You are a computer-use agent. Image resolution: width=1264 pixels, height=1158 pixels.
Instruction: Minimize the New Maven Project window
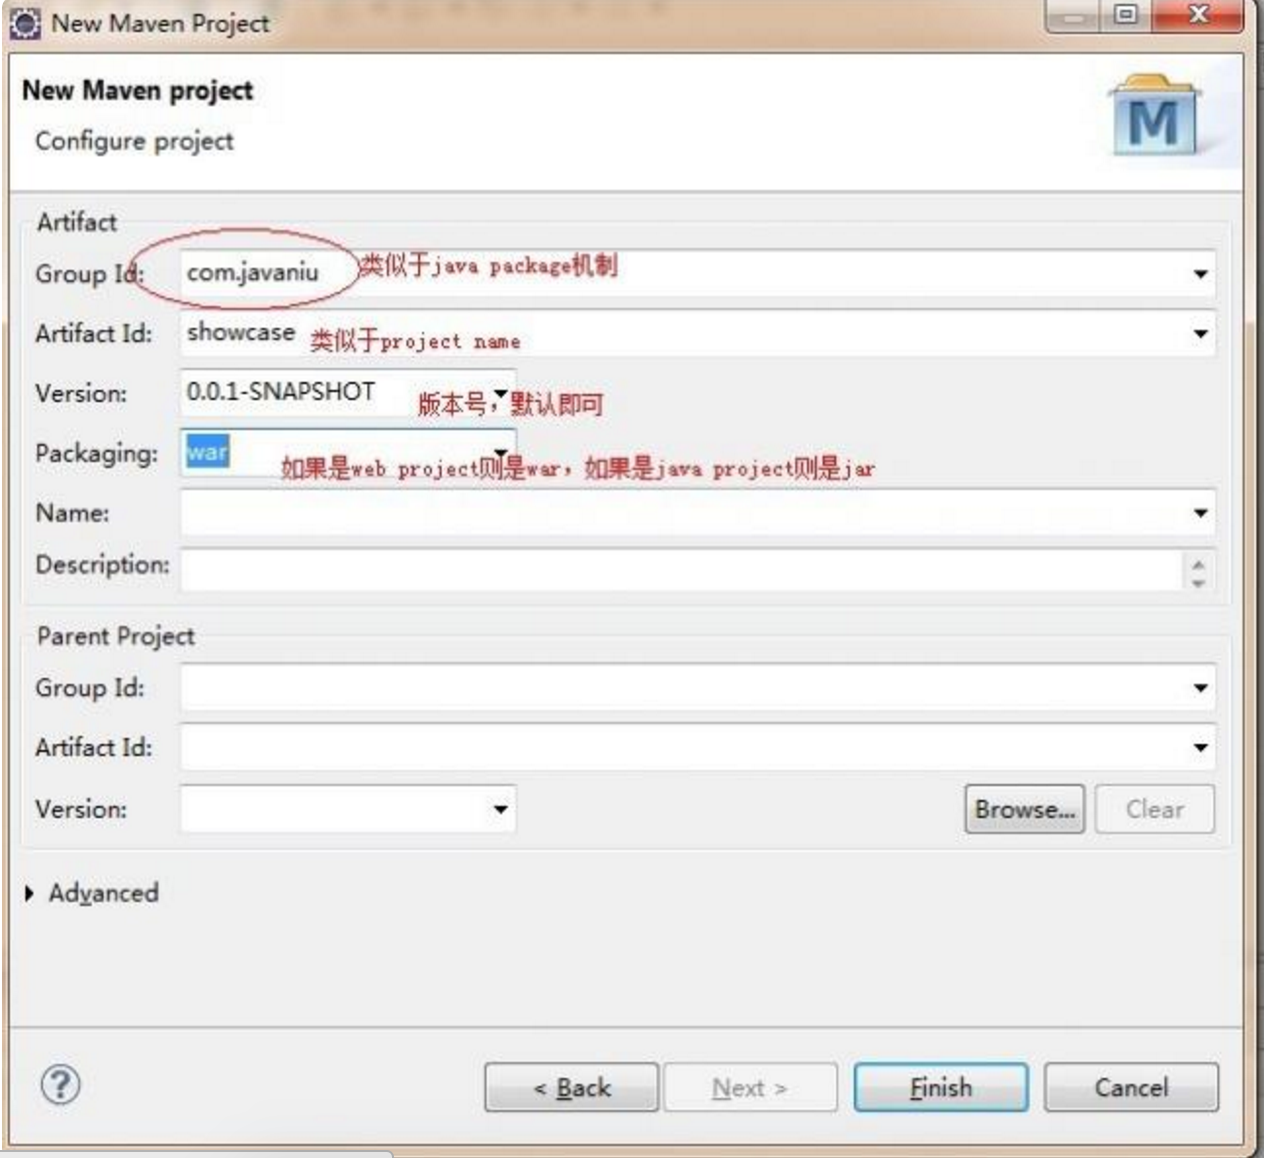1075,15
